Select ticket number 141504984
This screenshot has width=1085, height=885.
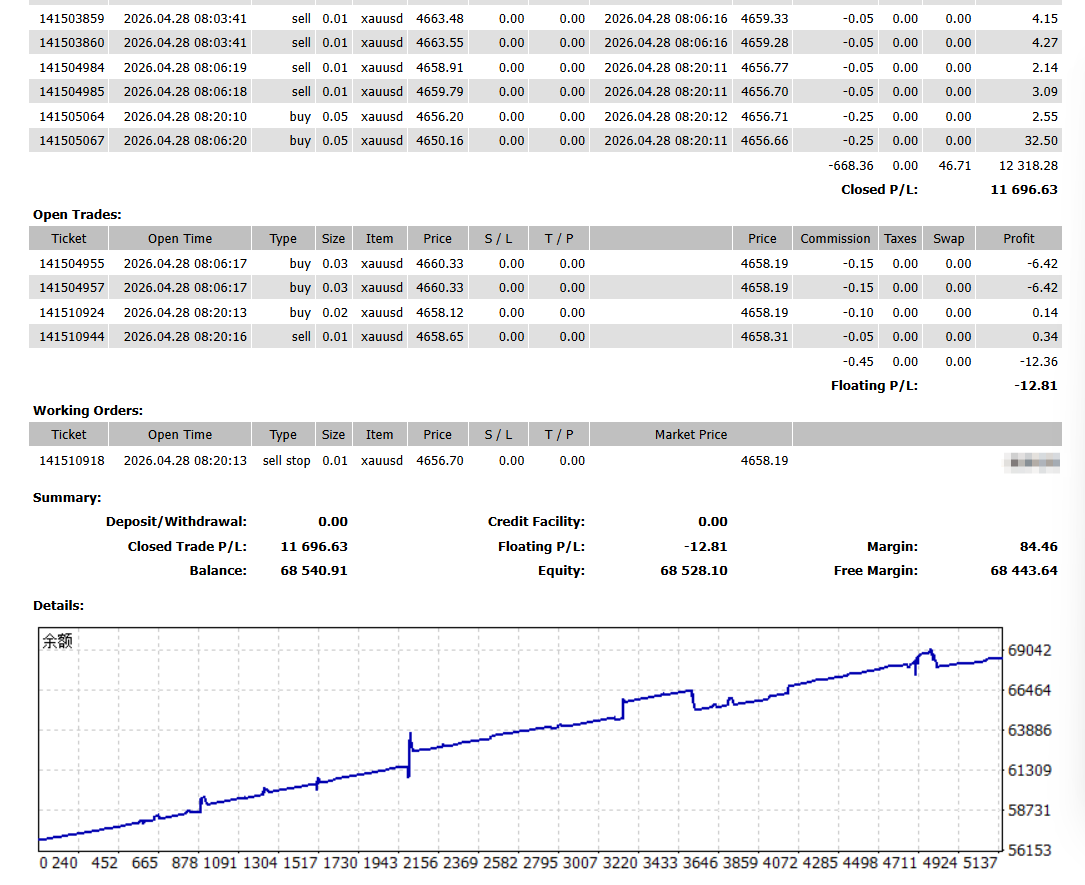pyautogui.click(x=71, y=68)
